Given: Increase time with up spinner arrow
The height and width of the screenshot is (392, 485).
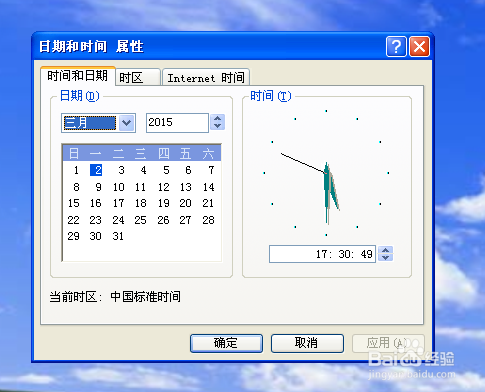Looking at the screenshot, I should click(386, 250).
